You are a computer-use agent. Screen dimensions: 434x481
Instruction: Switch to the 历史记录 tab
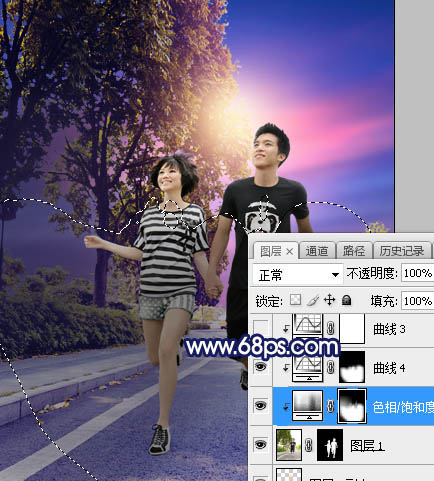click(x=402, y=251)
